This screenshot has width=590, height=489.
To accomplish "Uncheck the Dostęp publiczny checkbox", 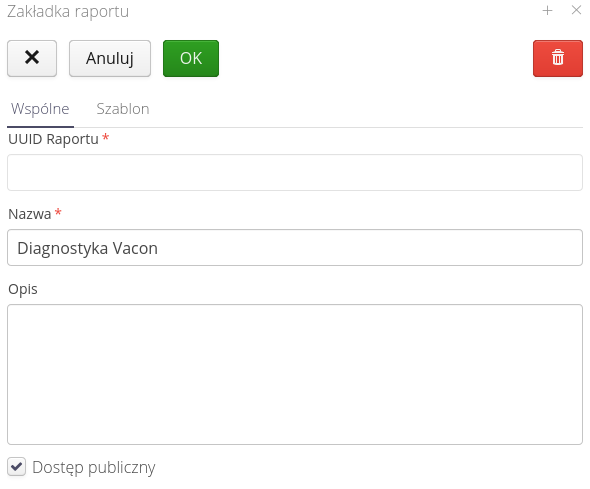I will point(17,467).
